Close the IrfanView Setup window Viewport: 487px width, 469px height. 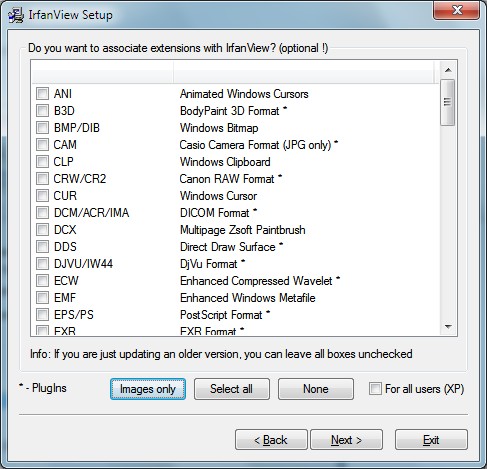457,10
